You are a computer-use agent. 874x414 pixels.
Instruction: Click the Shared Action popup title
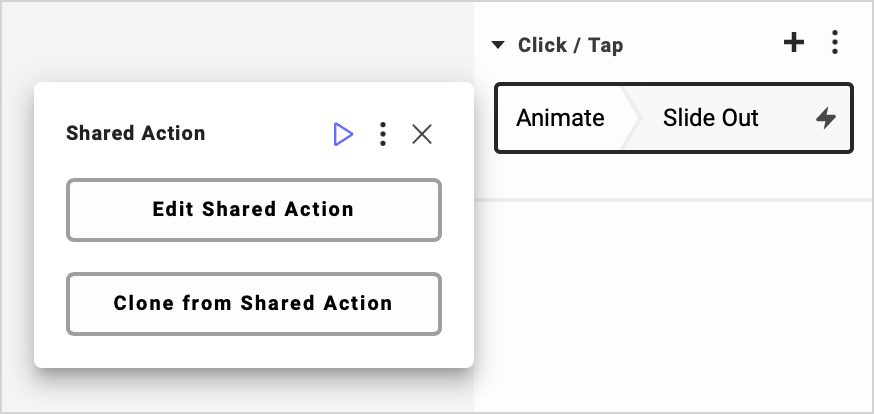point(135,133)
